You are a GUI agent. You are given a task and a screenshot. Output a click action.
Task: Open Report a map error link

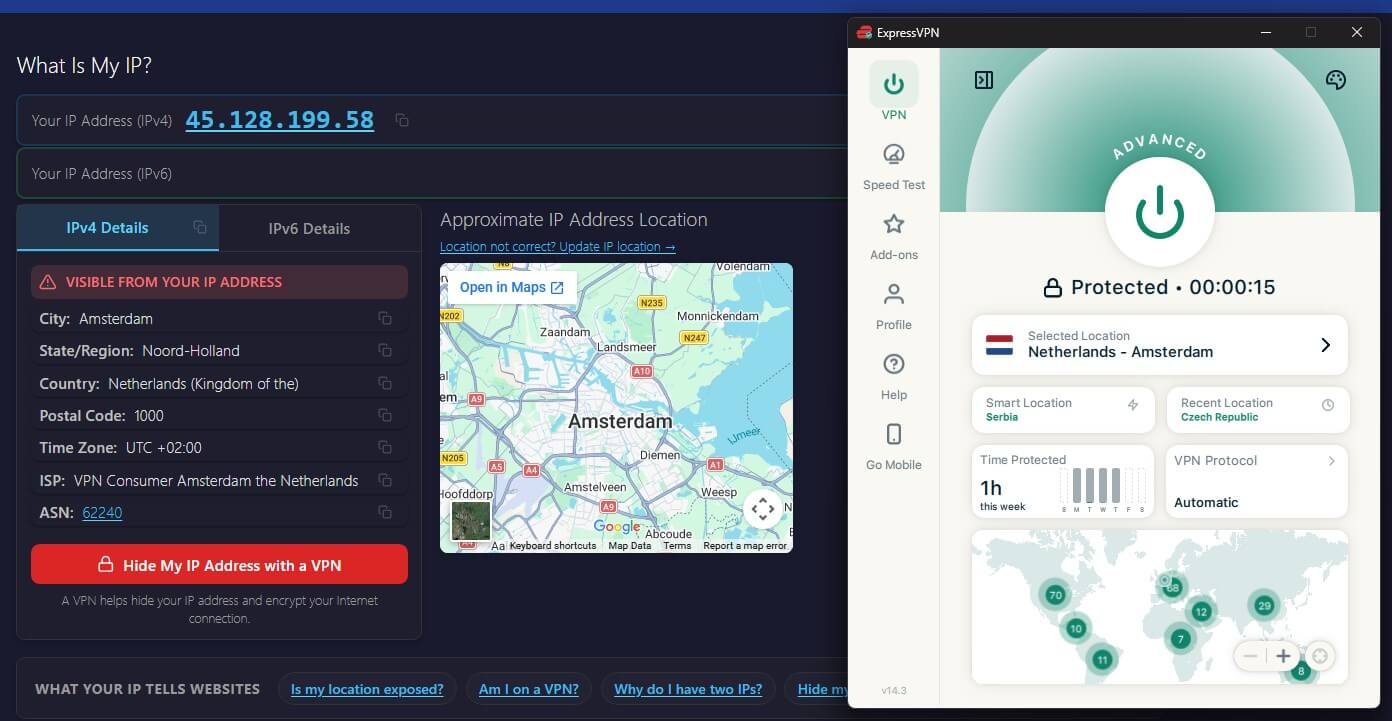pyautogui.click(x=745, y=546)
